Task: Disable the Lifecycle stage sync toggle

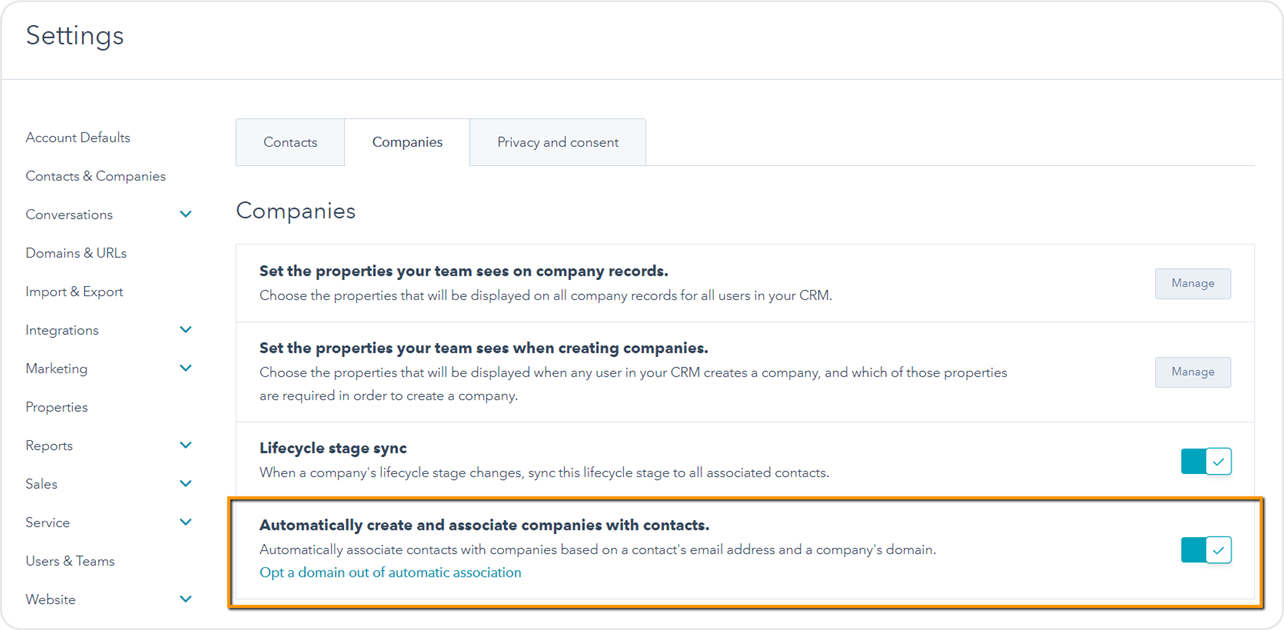Action: click(1206, 461)
